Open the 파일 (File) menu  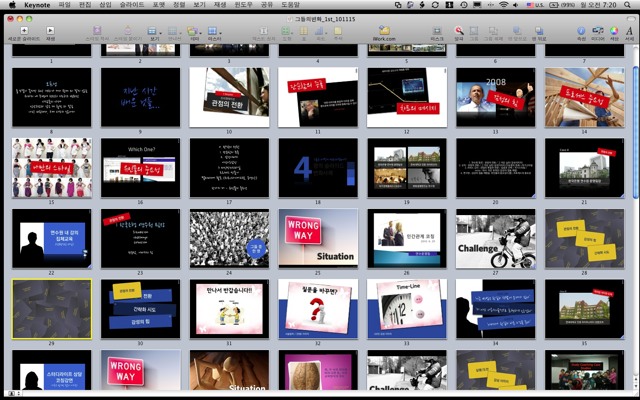tap(64, 5)
